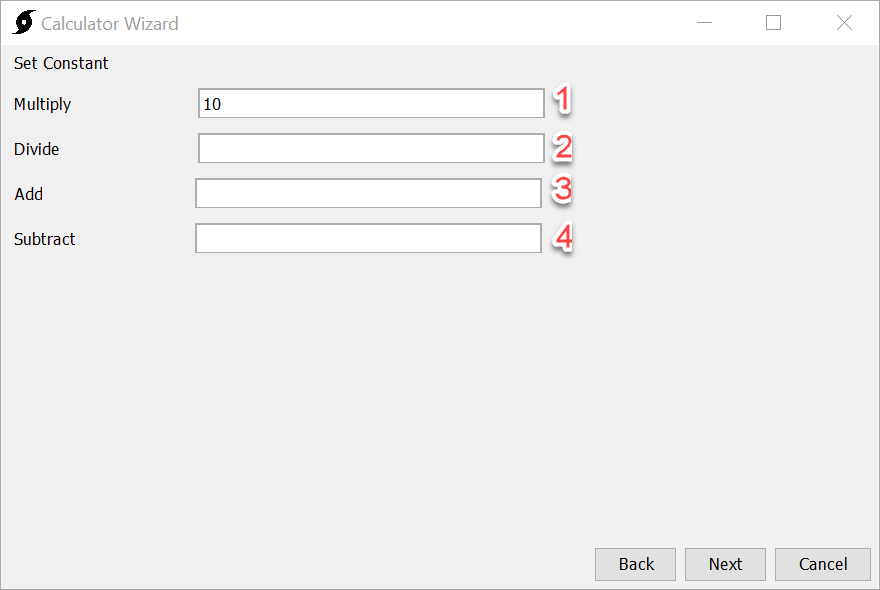Viewport: 880px width, 590px height.
Task: Click the red number 4 marker
Action: 563,238
